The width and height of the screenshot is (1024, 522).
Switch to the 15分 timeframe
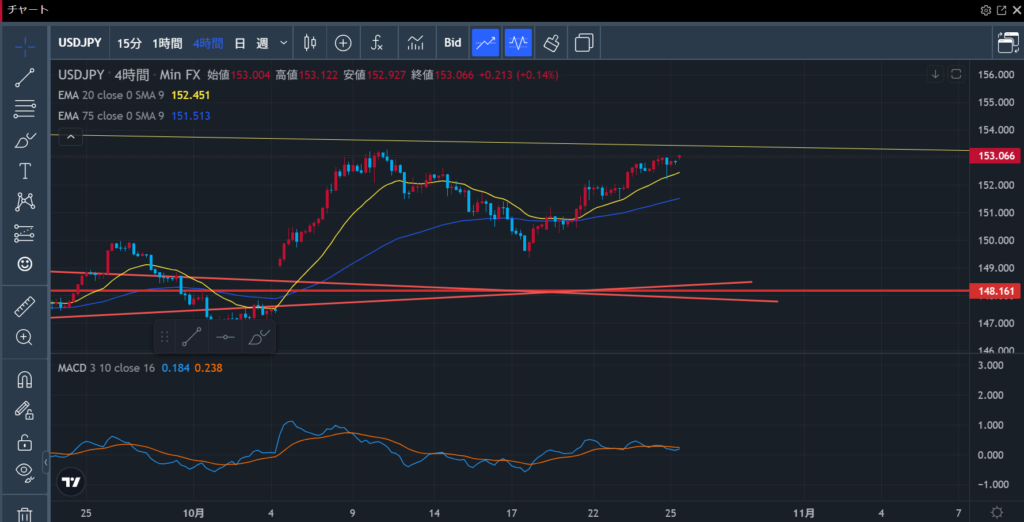tap(129, 43)
